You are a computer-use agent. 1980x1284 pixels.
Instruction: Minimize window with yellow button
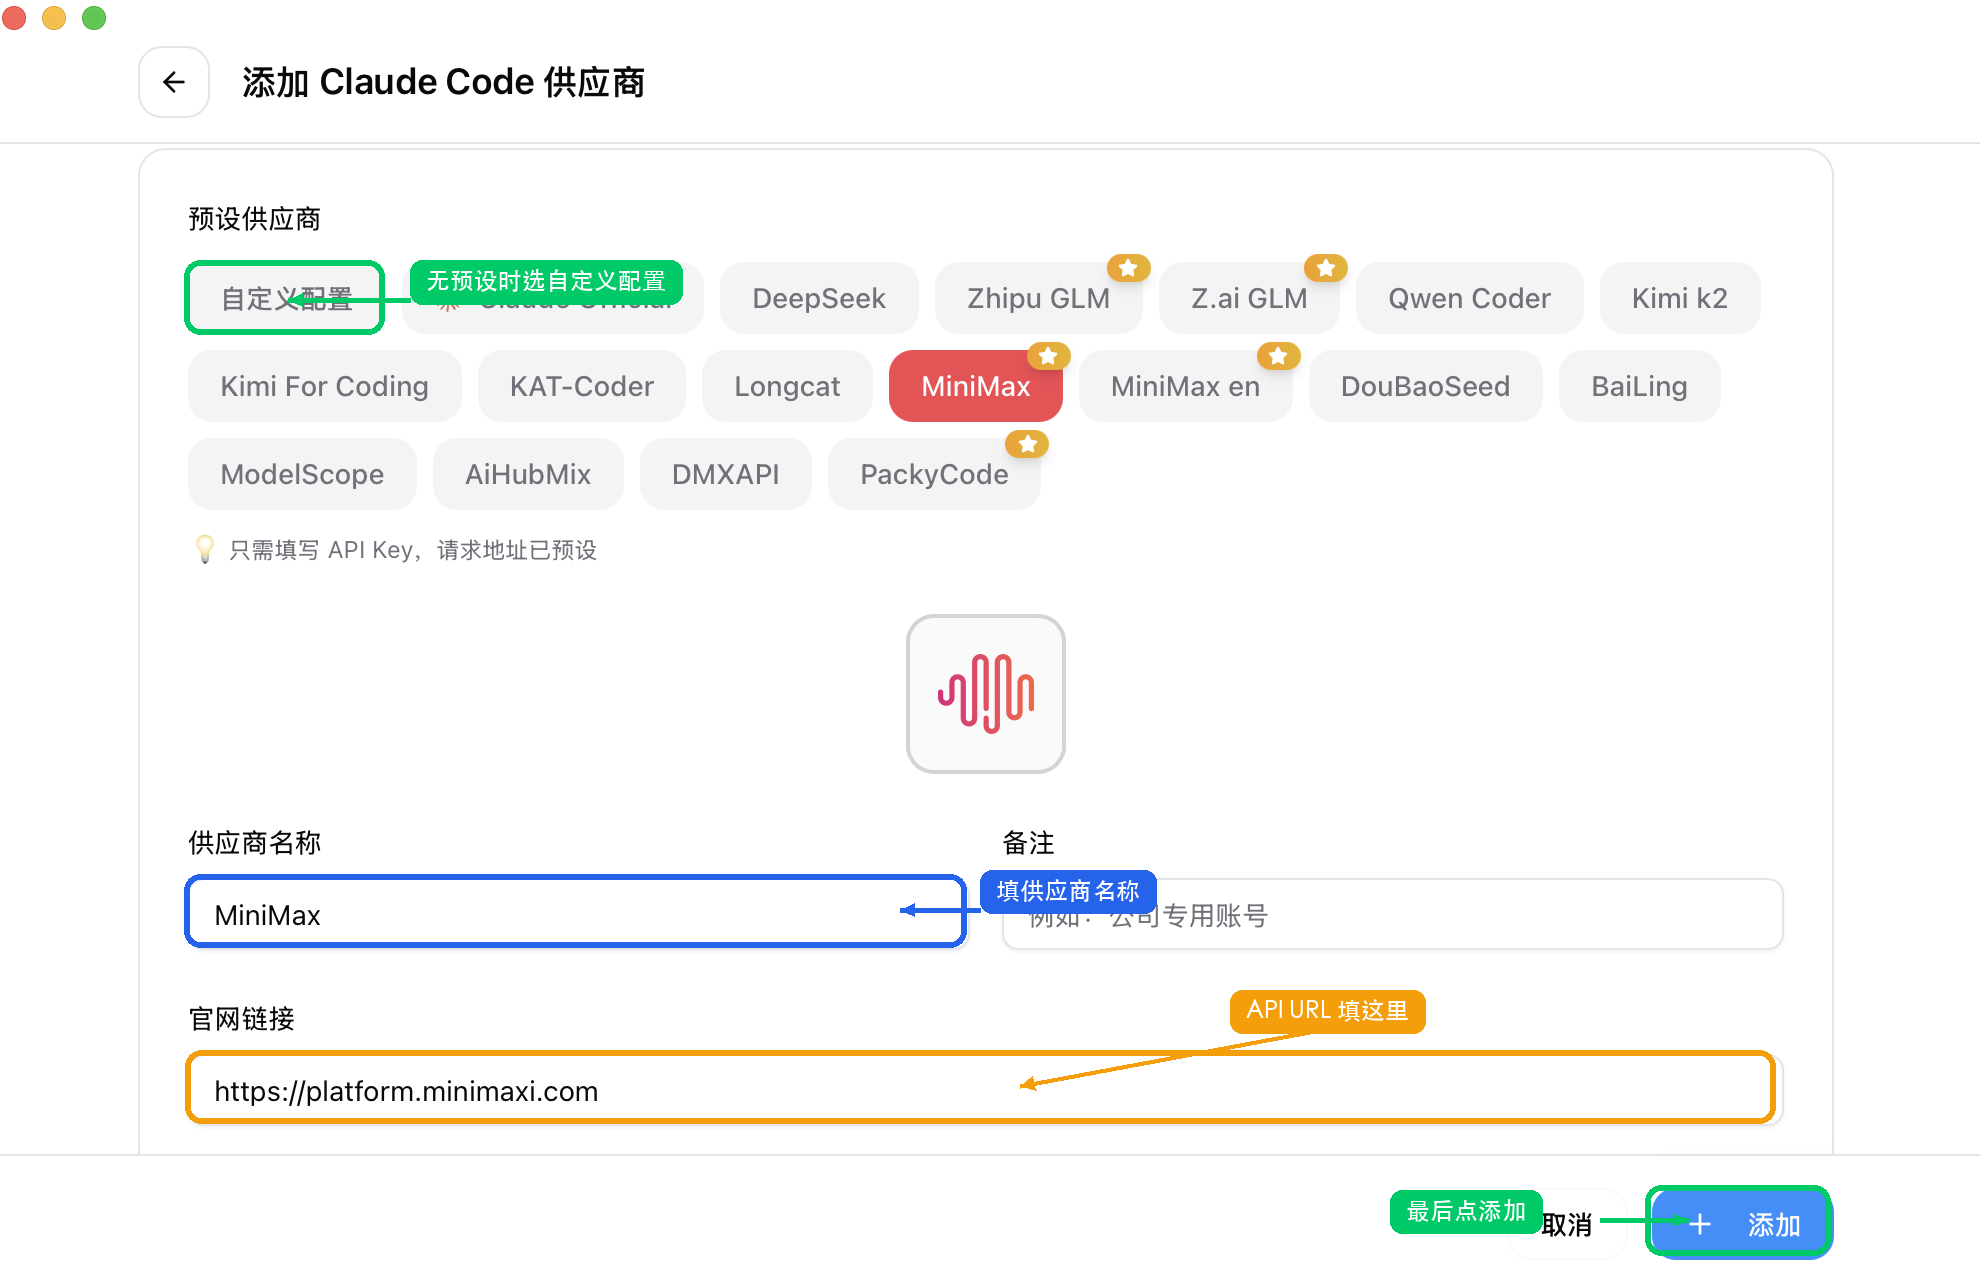point(54,18)
